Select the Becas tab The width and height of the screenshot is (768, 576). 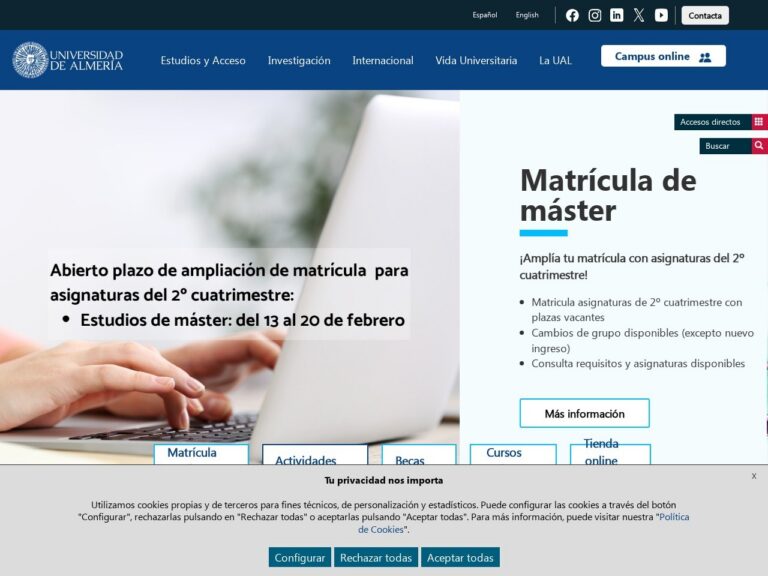pos(410,460)
